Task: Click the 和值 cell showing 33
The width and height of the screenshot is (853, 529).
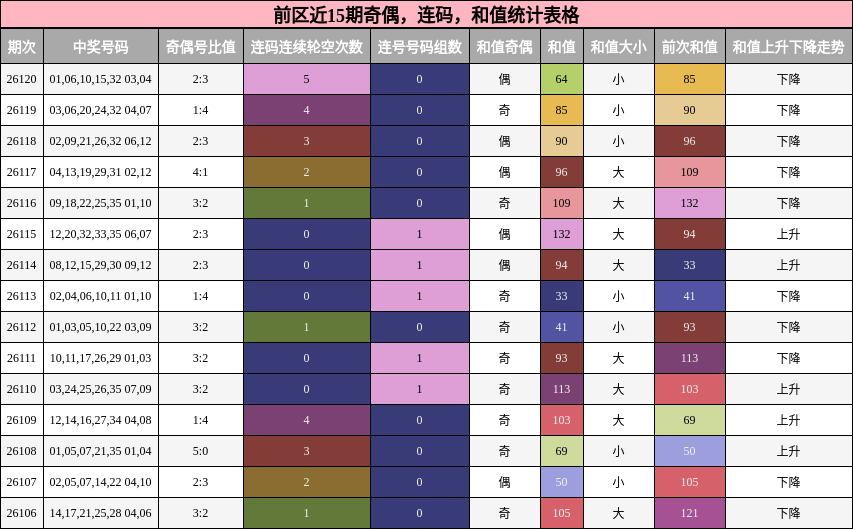Action: [562, 296]
